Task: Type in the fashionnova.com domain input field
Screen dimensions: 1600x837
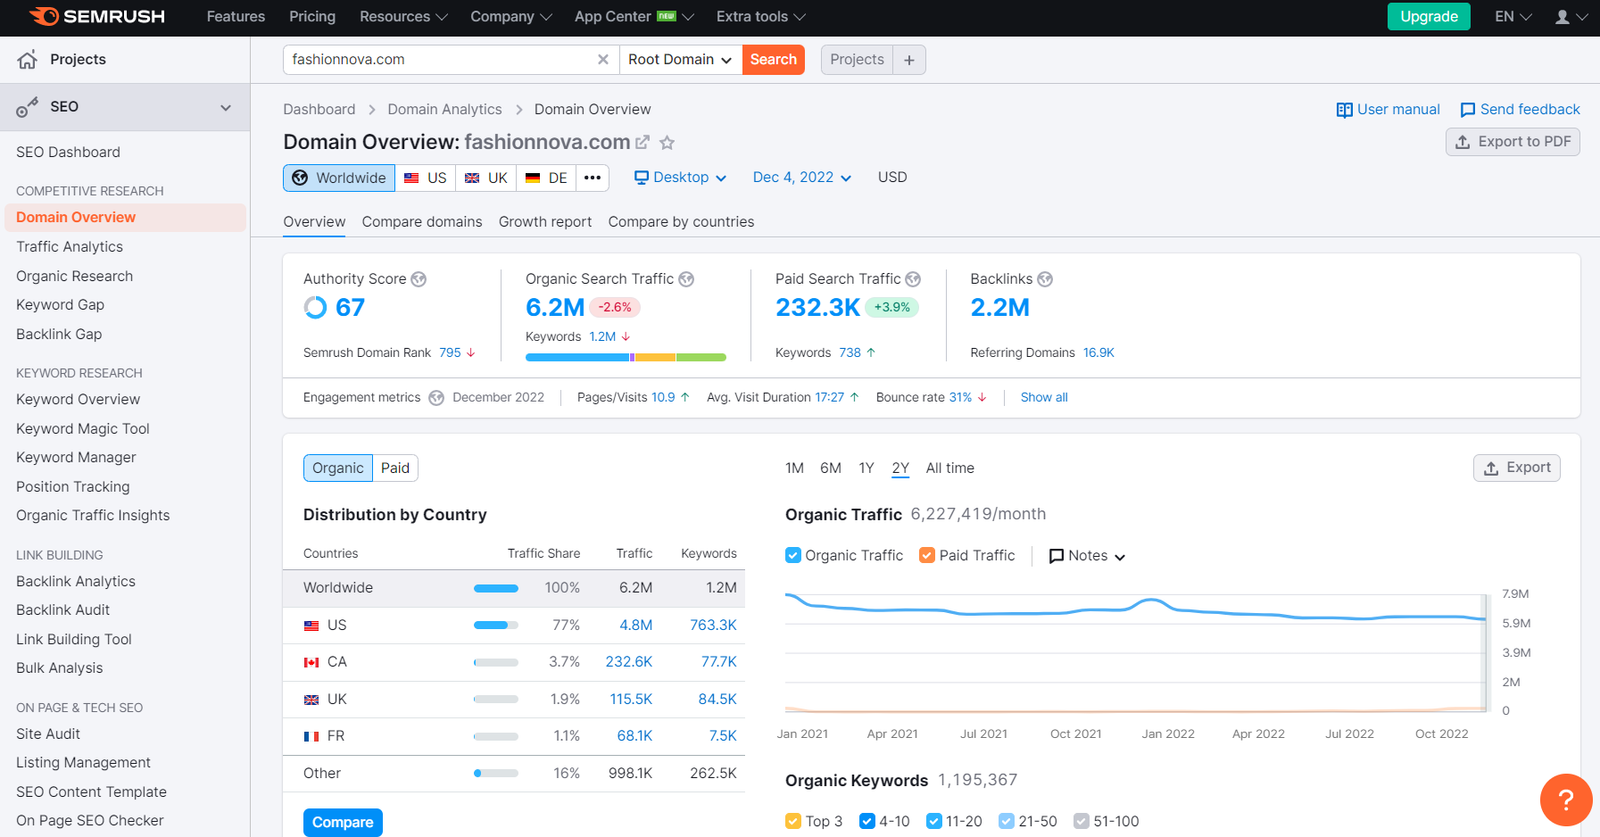Action: pos(440,60)
